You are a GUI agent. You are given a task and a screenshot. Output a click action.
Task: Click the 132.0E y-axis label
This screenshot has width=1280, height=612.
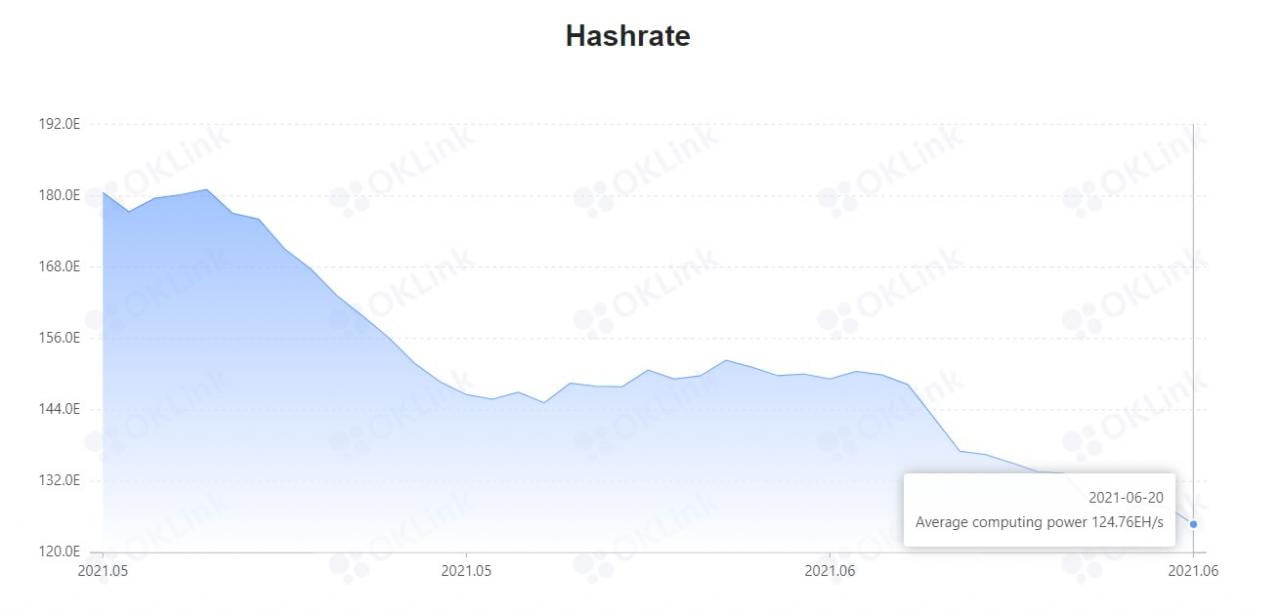coord(59,480)
